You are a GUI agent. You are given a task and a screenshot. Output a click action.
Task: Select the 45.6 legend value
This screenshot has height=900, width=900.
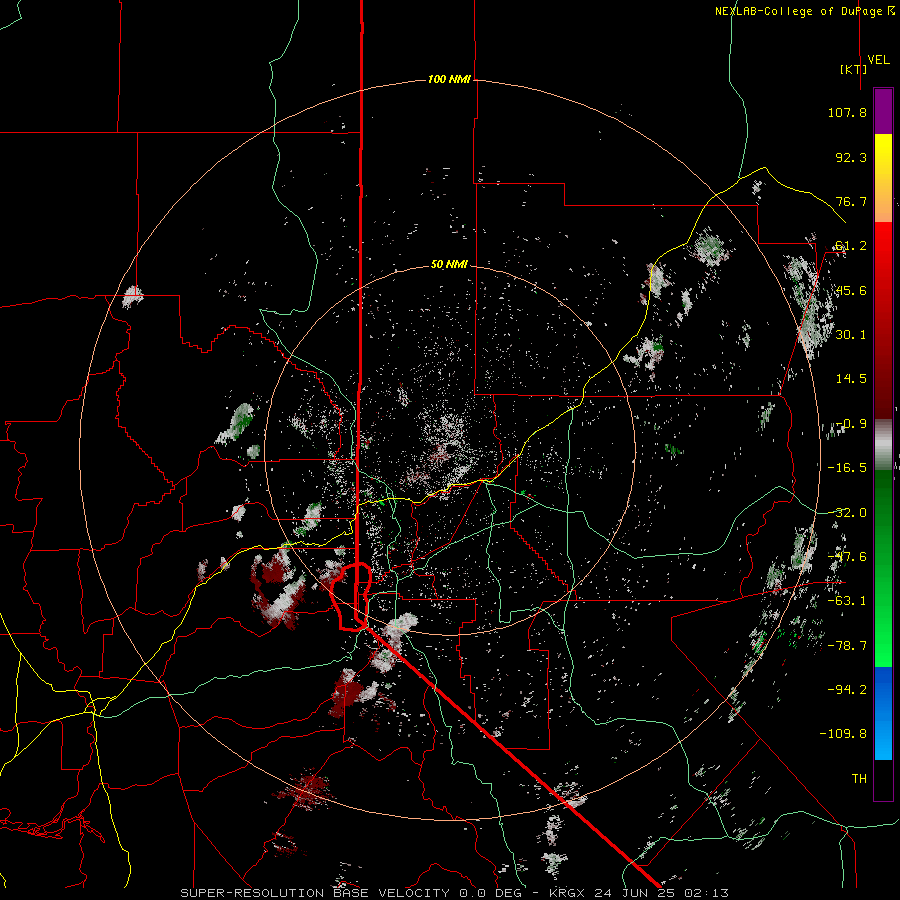click(851, 290)
